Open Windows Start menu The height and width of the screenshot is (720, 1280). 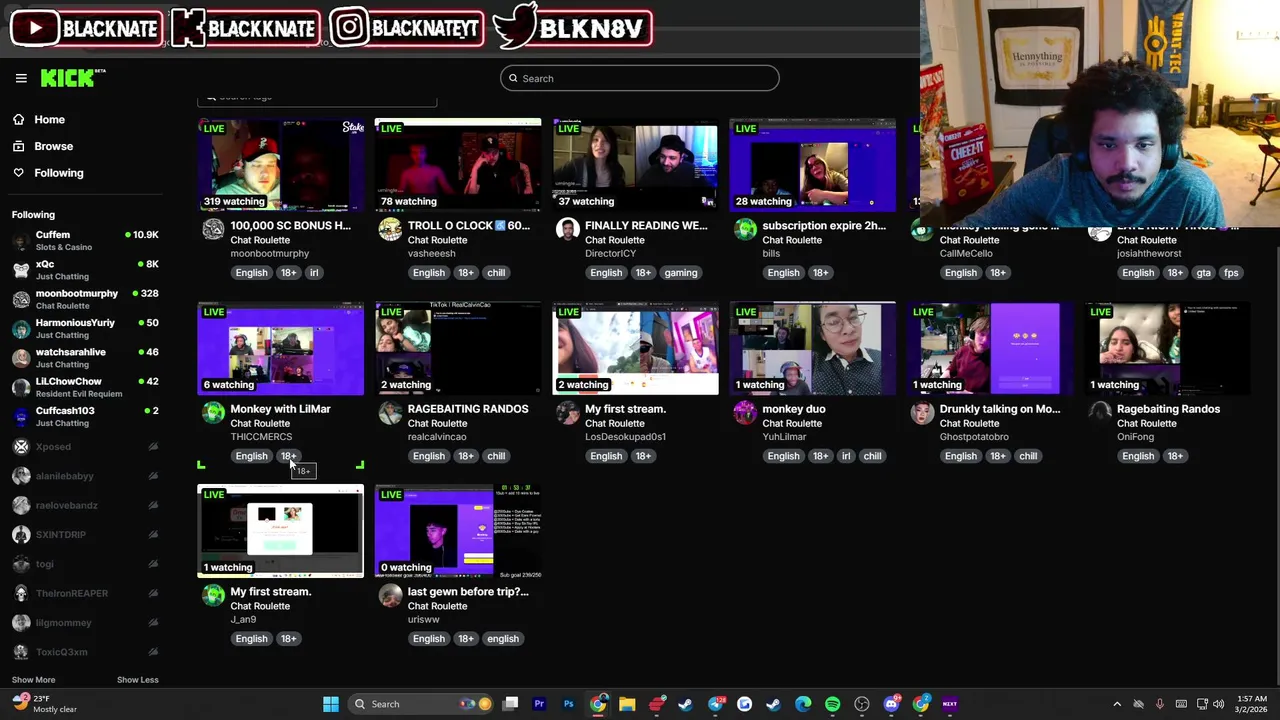pos(330,704)
